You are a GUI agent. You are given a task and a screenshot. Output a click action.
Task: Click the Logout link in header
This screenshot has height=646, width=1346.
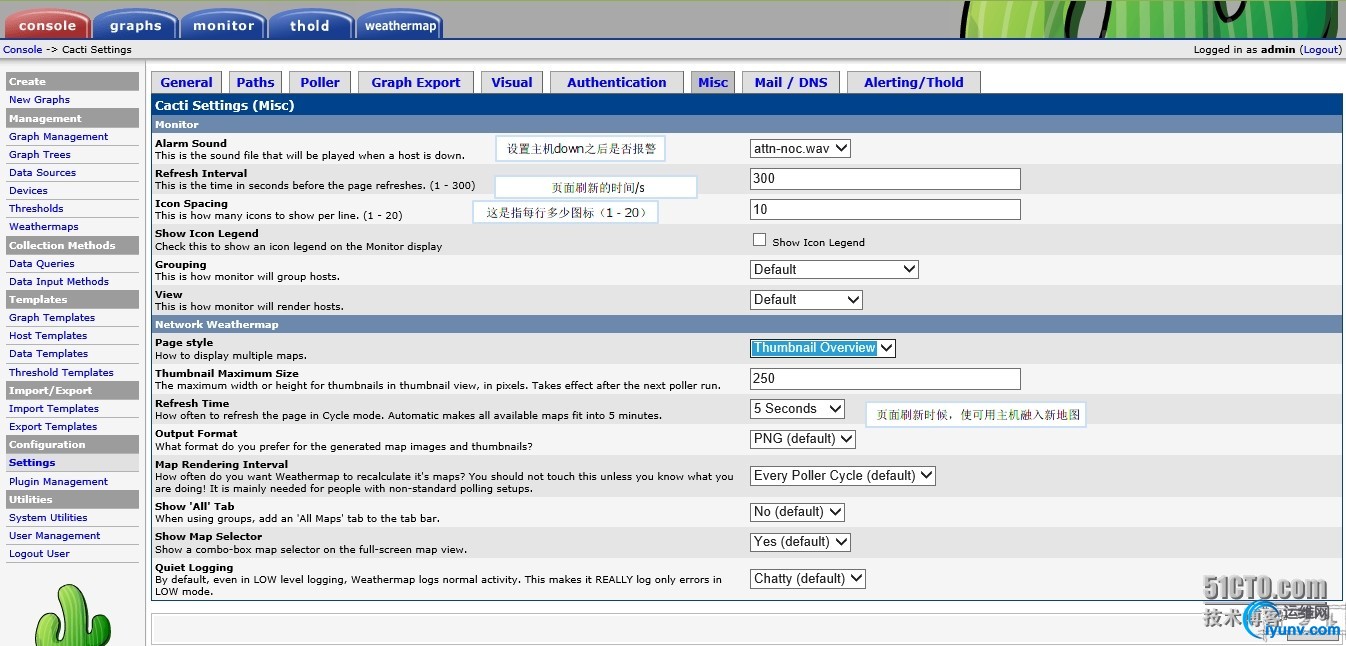click(x=1320, y=49)
